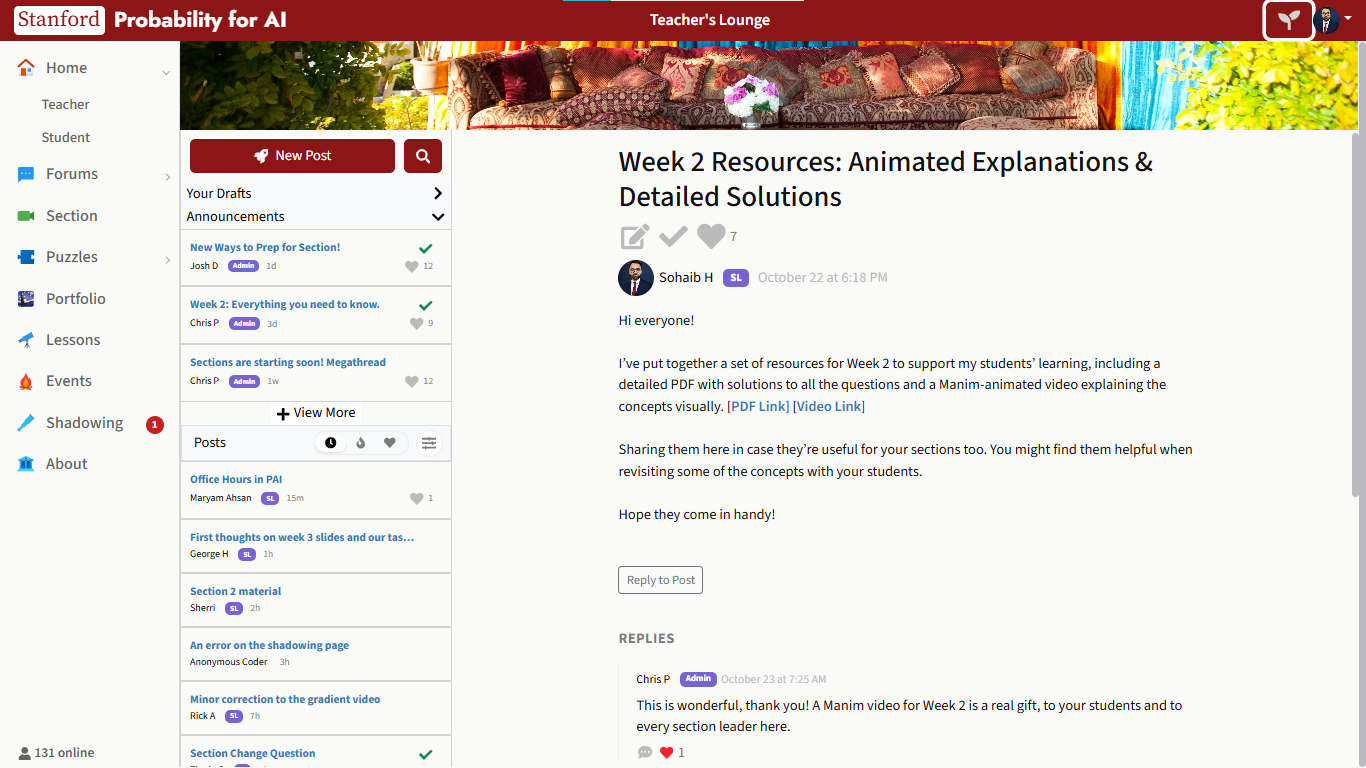Open the PDF Link
Viewport: 1366px width, 768px height.
click(758, 406)
